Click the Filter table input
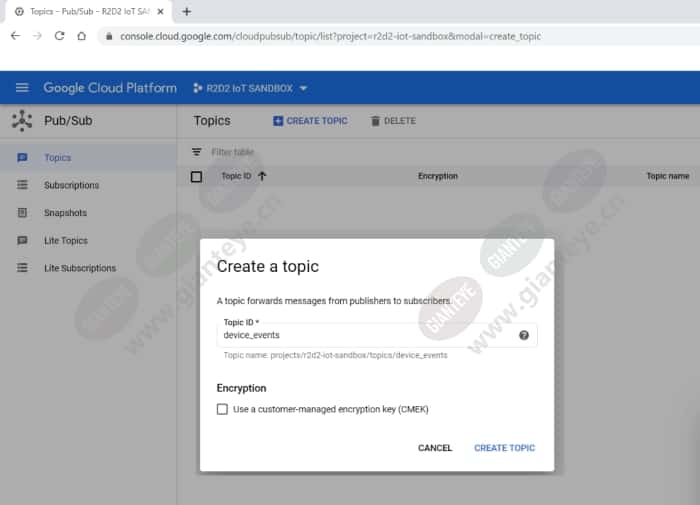The height and width of the screenshot is (505, 700). coord(233,152)
